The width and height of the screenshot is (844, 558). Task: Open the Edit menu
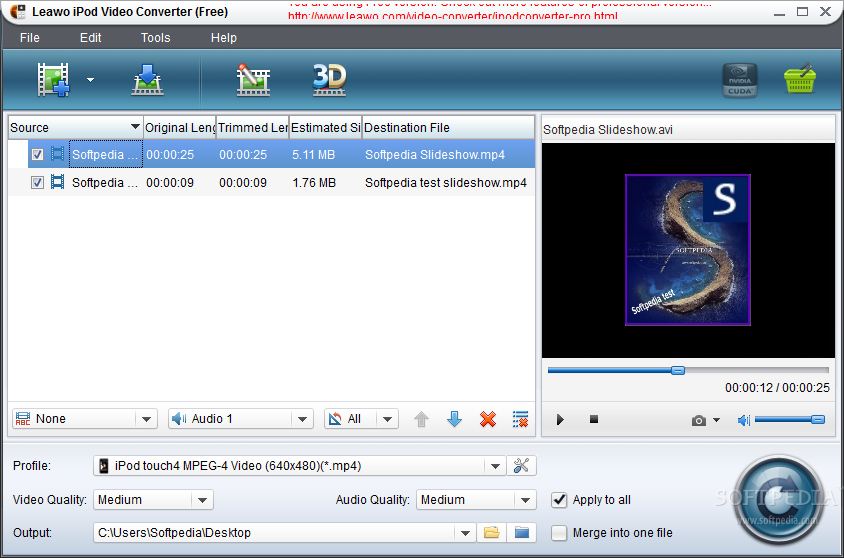click(90, 38)
